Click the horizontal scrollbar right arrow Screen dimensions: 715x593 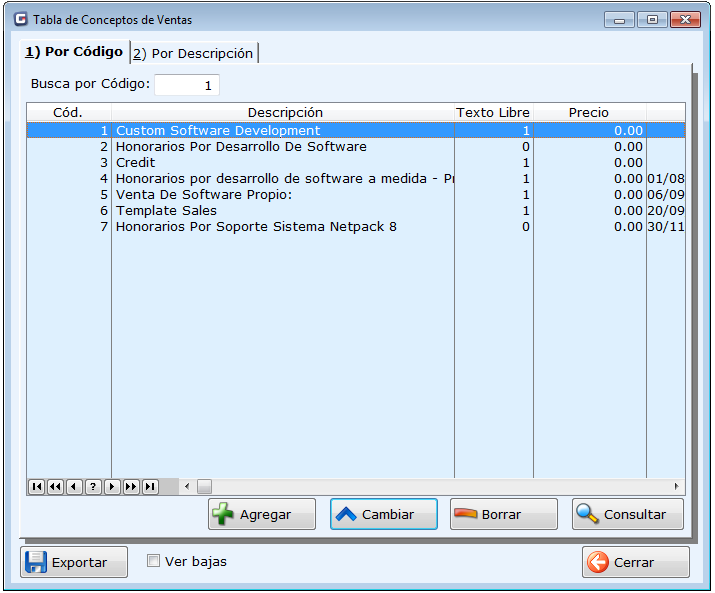coord(677,487)
